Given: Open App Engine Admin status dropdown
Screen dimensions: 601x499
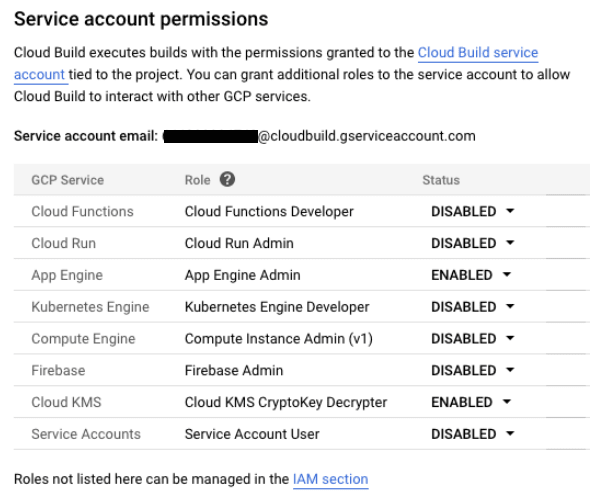Looking at the screenshot, I should (471, 275).
